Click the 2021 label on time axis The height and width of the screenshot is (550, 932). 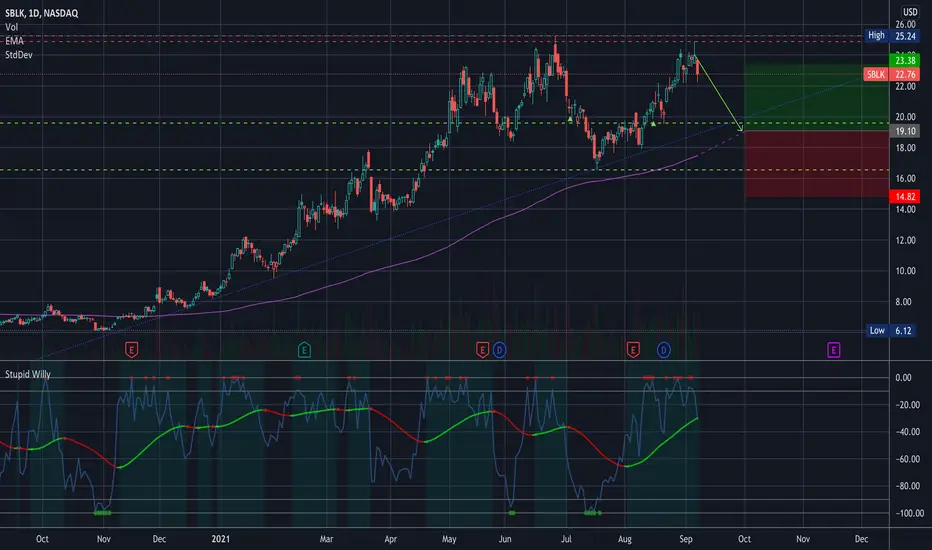click(220, 539)
